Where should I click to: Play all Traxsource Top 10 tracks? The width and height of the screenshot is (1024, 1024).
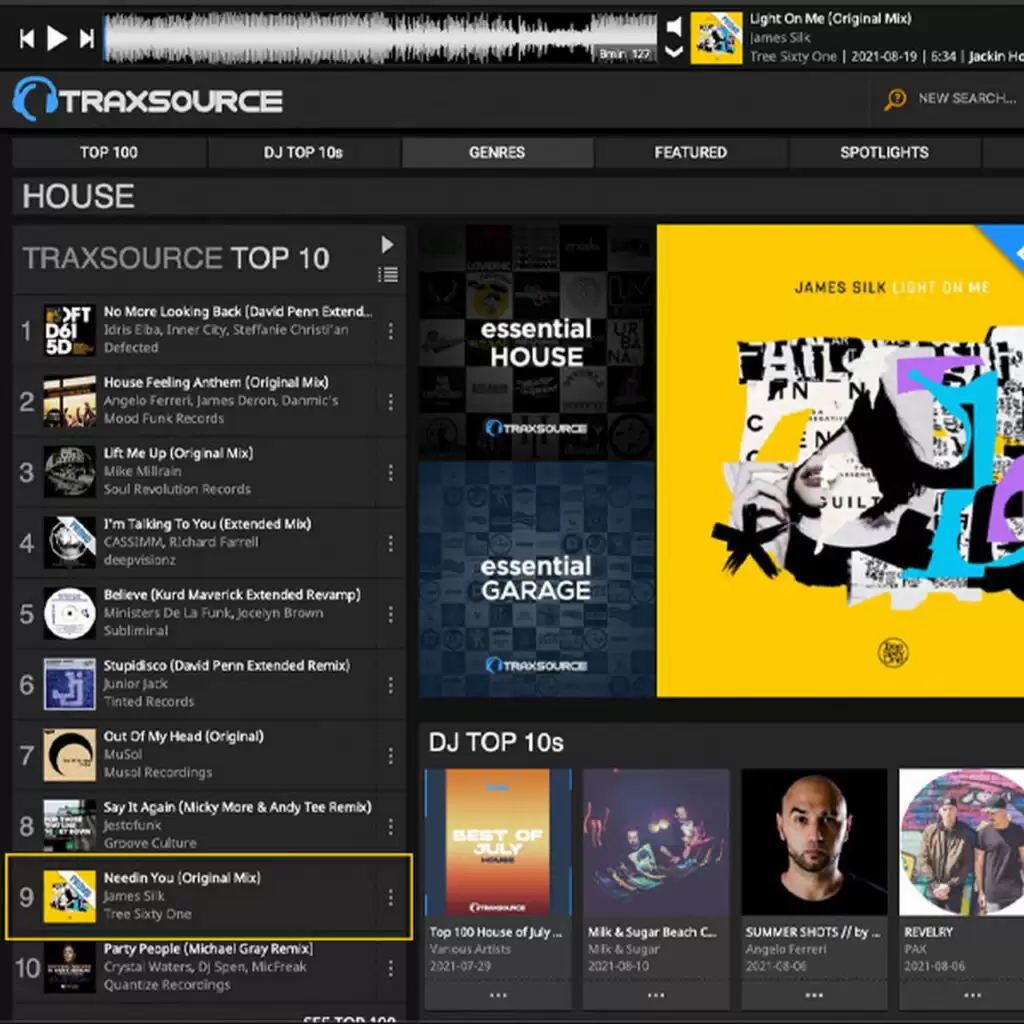pyautogui.click(x=388, y=245)
